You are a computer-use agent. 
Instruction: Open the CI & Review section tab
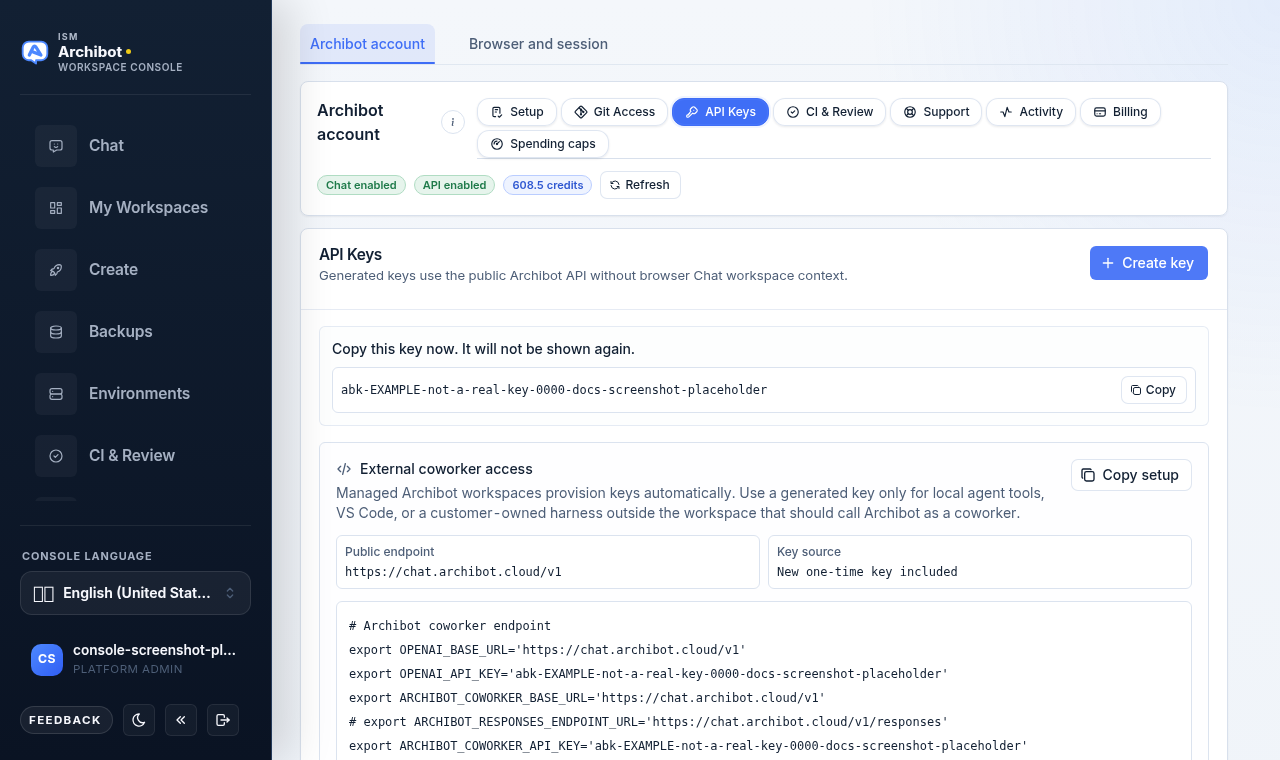click(829, 112)
